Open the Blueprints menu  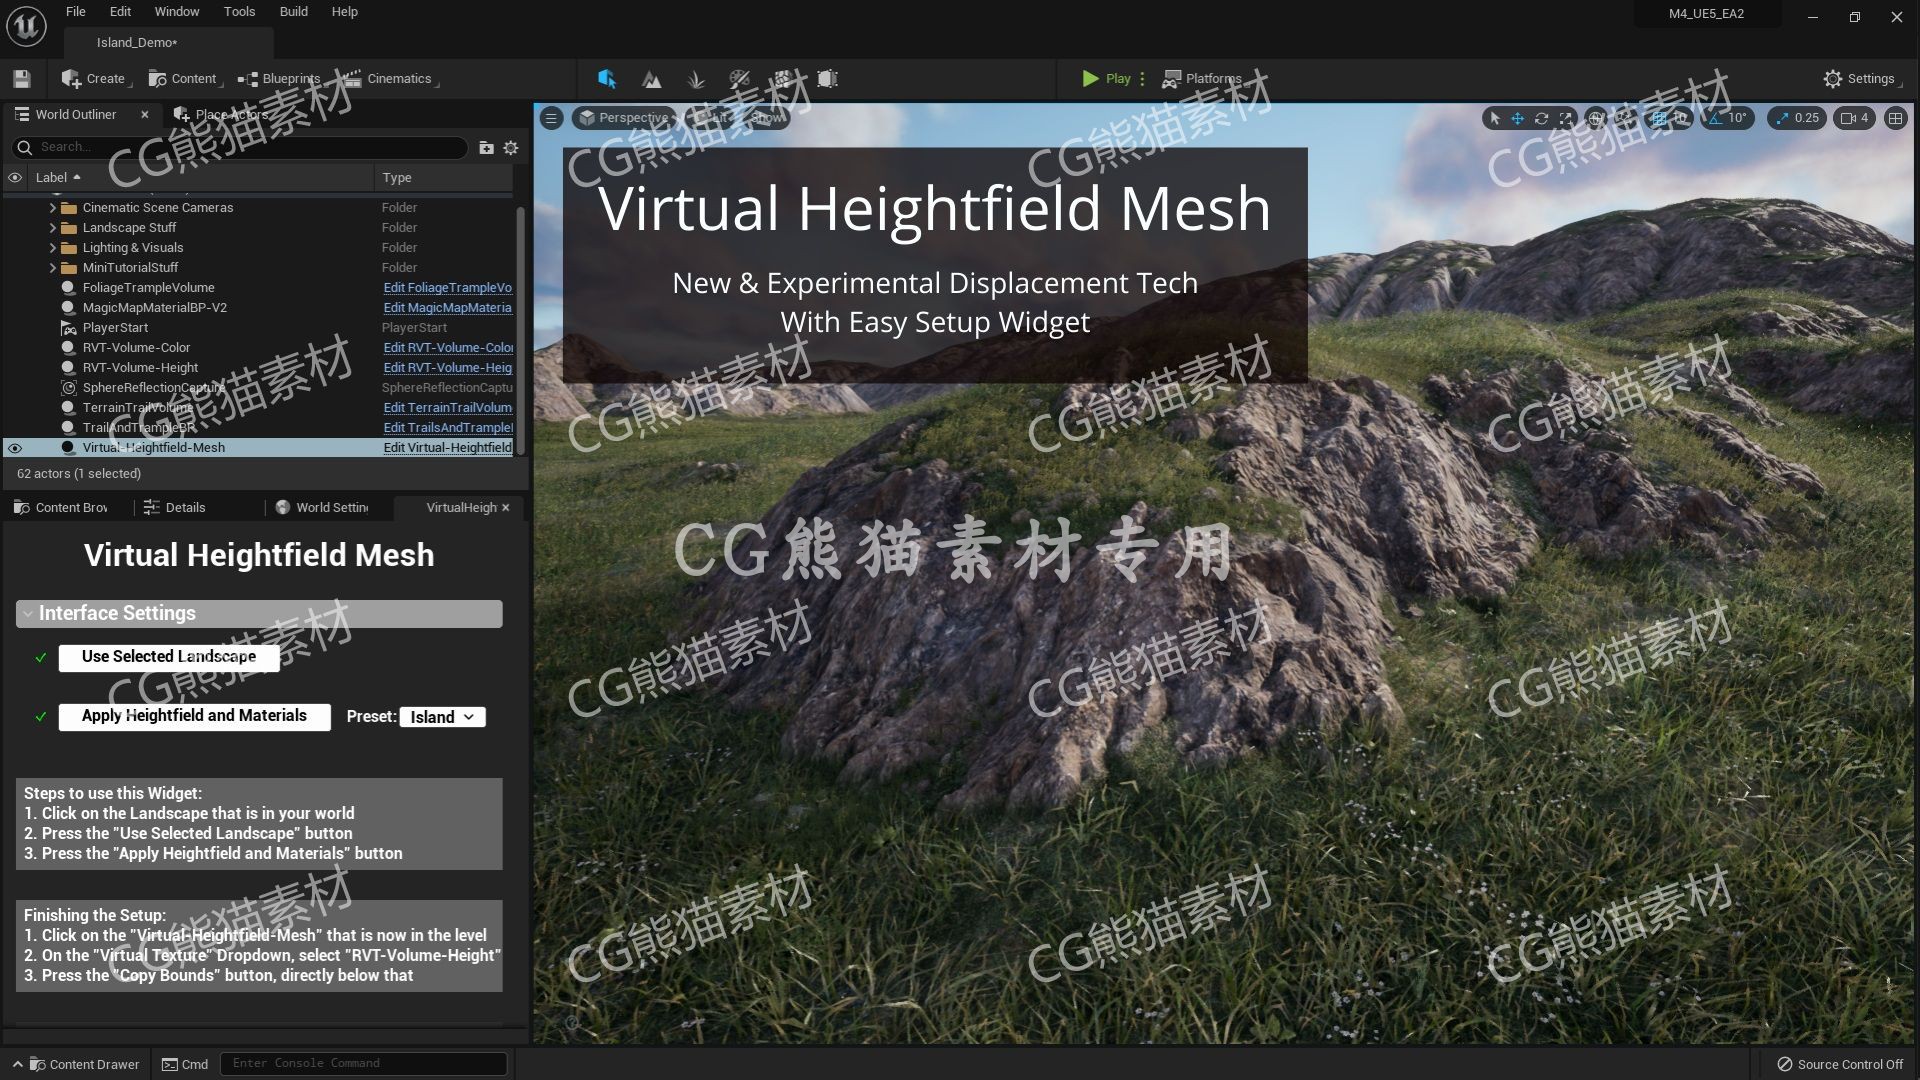(284, 78)
